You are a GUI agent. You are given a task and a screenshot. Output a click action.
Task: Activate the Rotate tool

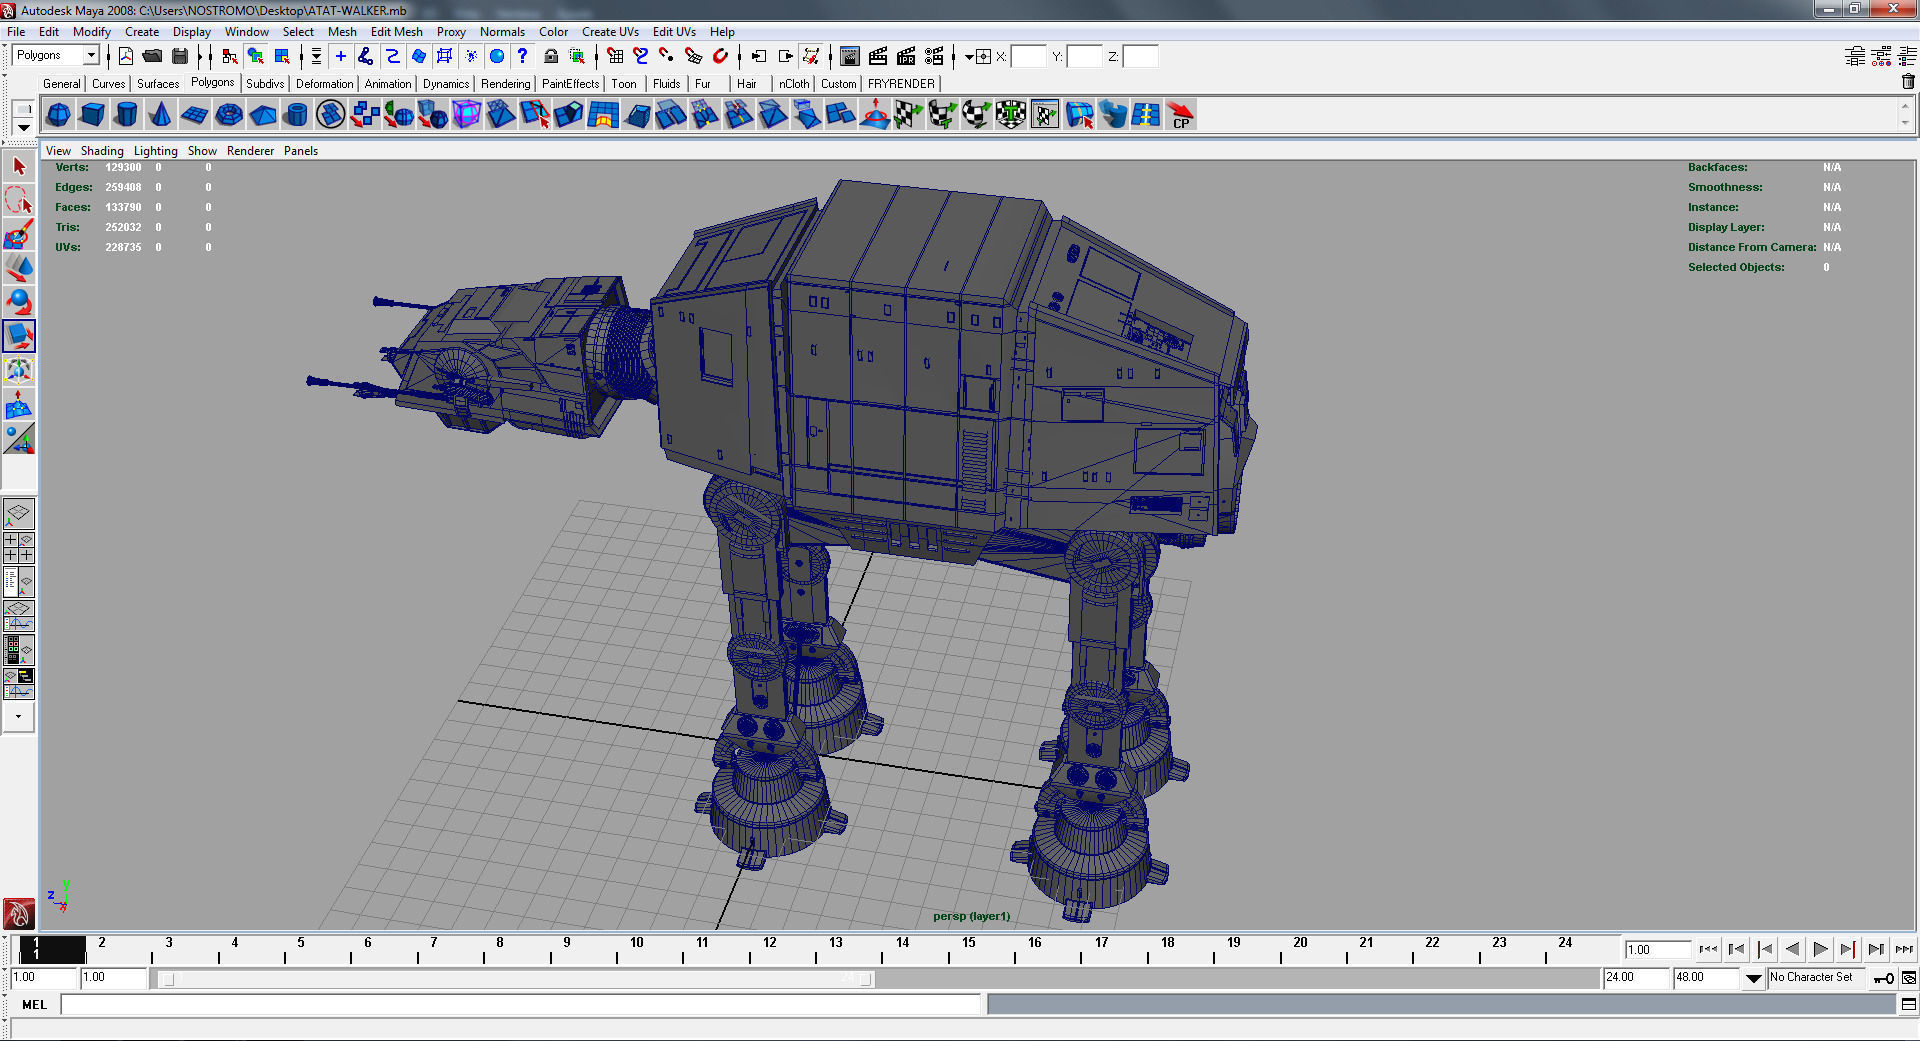point(19,303)
